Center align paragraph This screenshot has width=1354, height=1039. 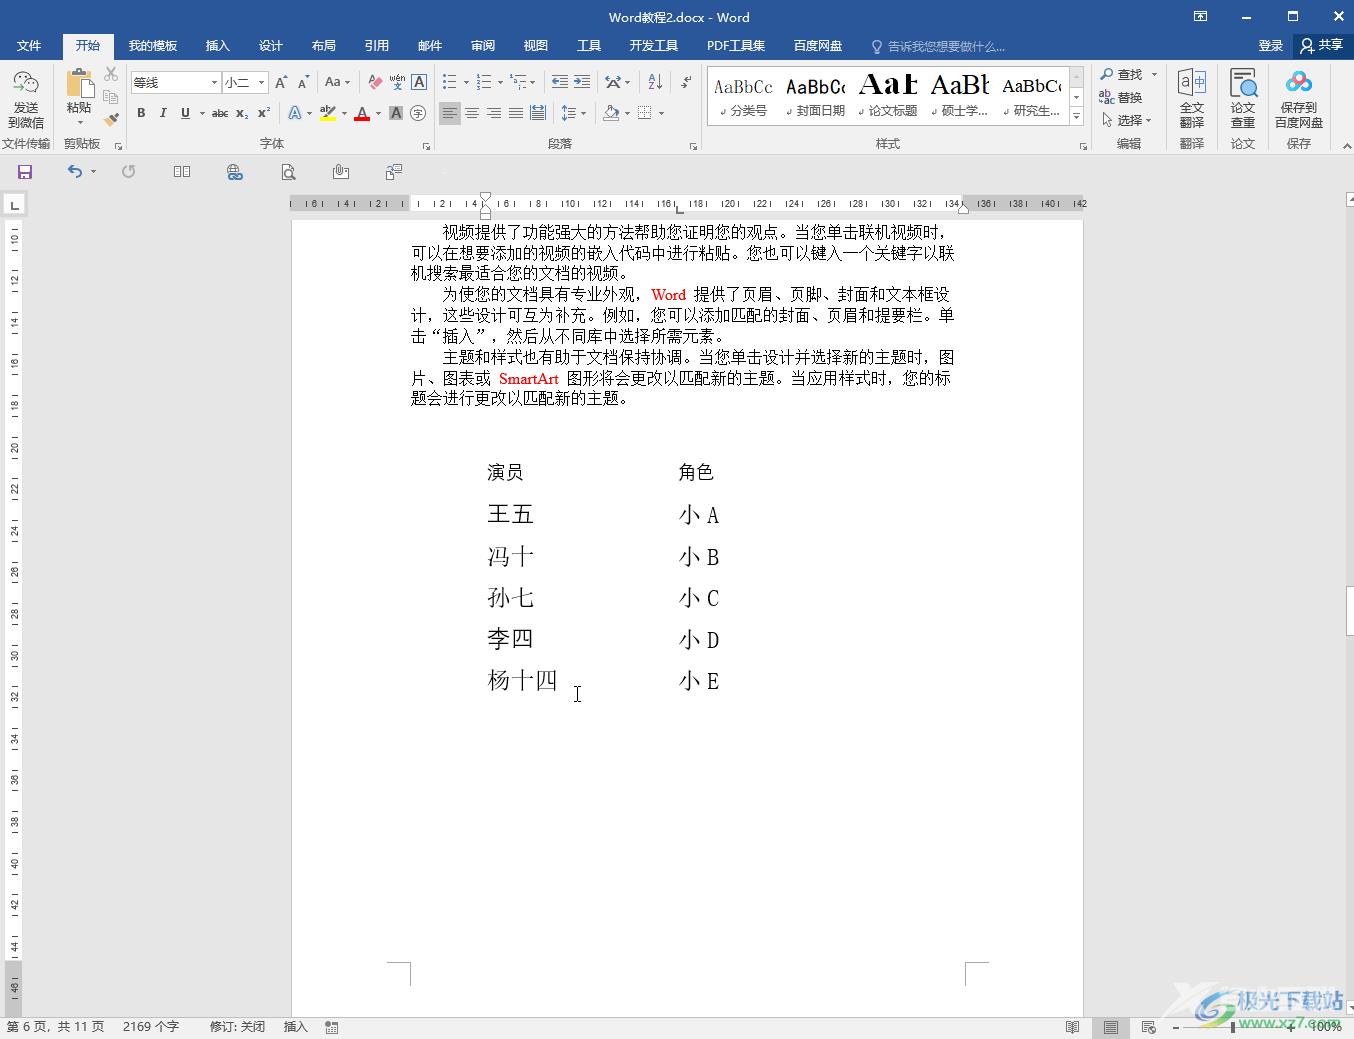coord(472,113)
